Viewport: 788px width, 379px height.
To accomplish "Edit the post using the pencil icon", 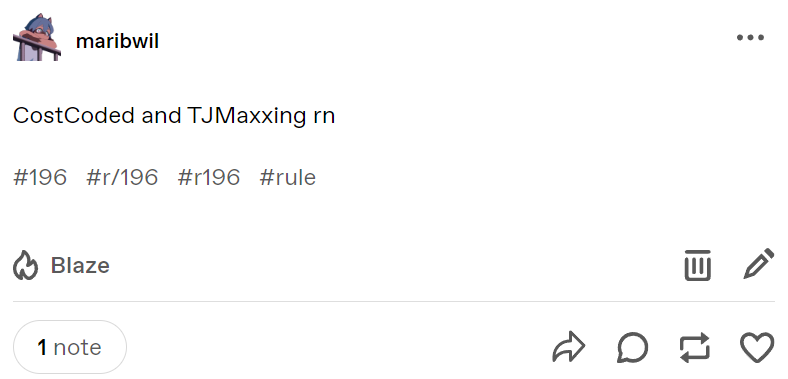I will (759, 263).
